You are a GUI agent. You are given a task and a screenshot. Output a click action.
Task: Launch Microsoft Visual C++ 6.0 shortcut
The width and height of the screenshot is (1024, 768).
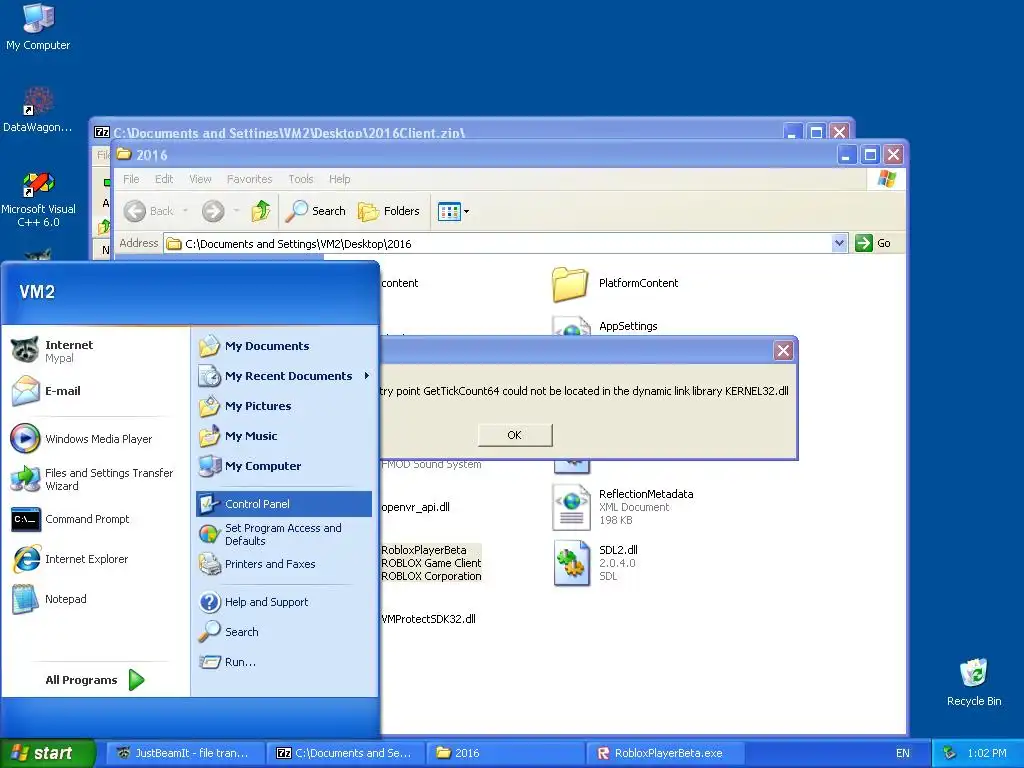point(38,199)
